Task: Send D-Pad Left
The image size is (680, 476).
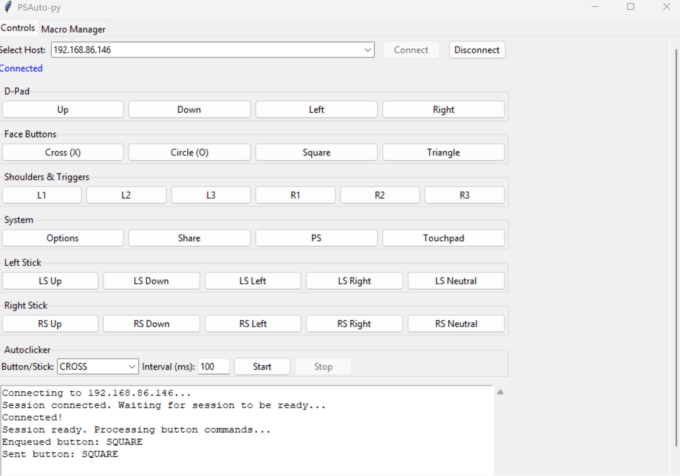Action: pos(316,110)
